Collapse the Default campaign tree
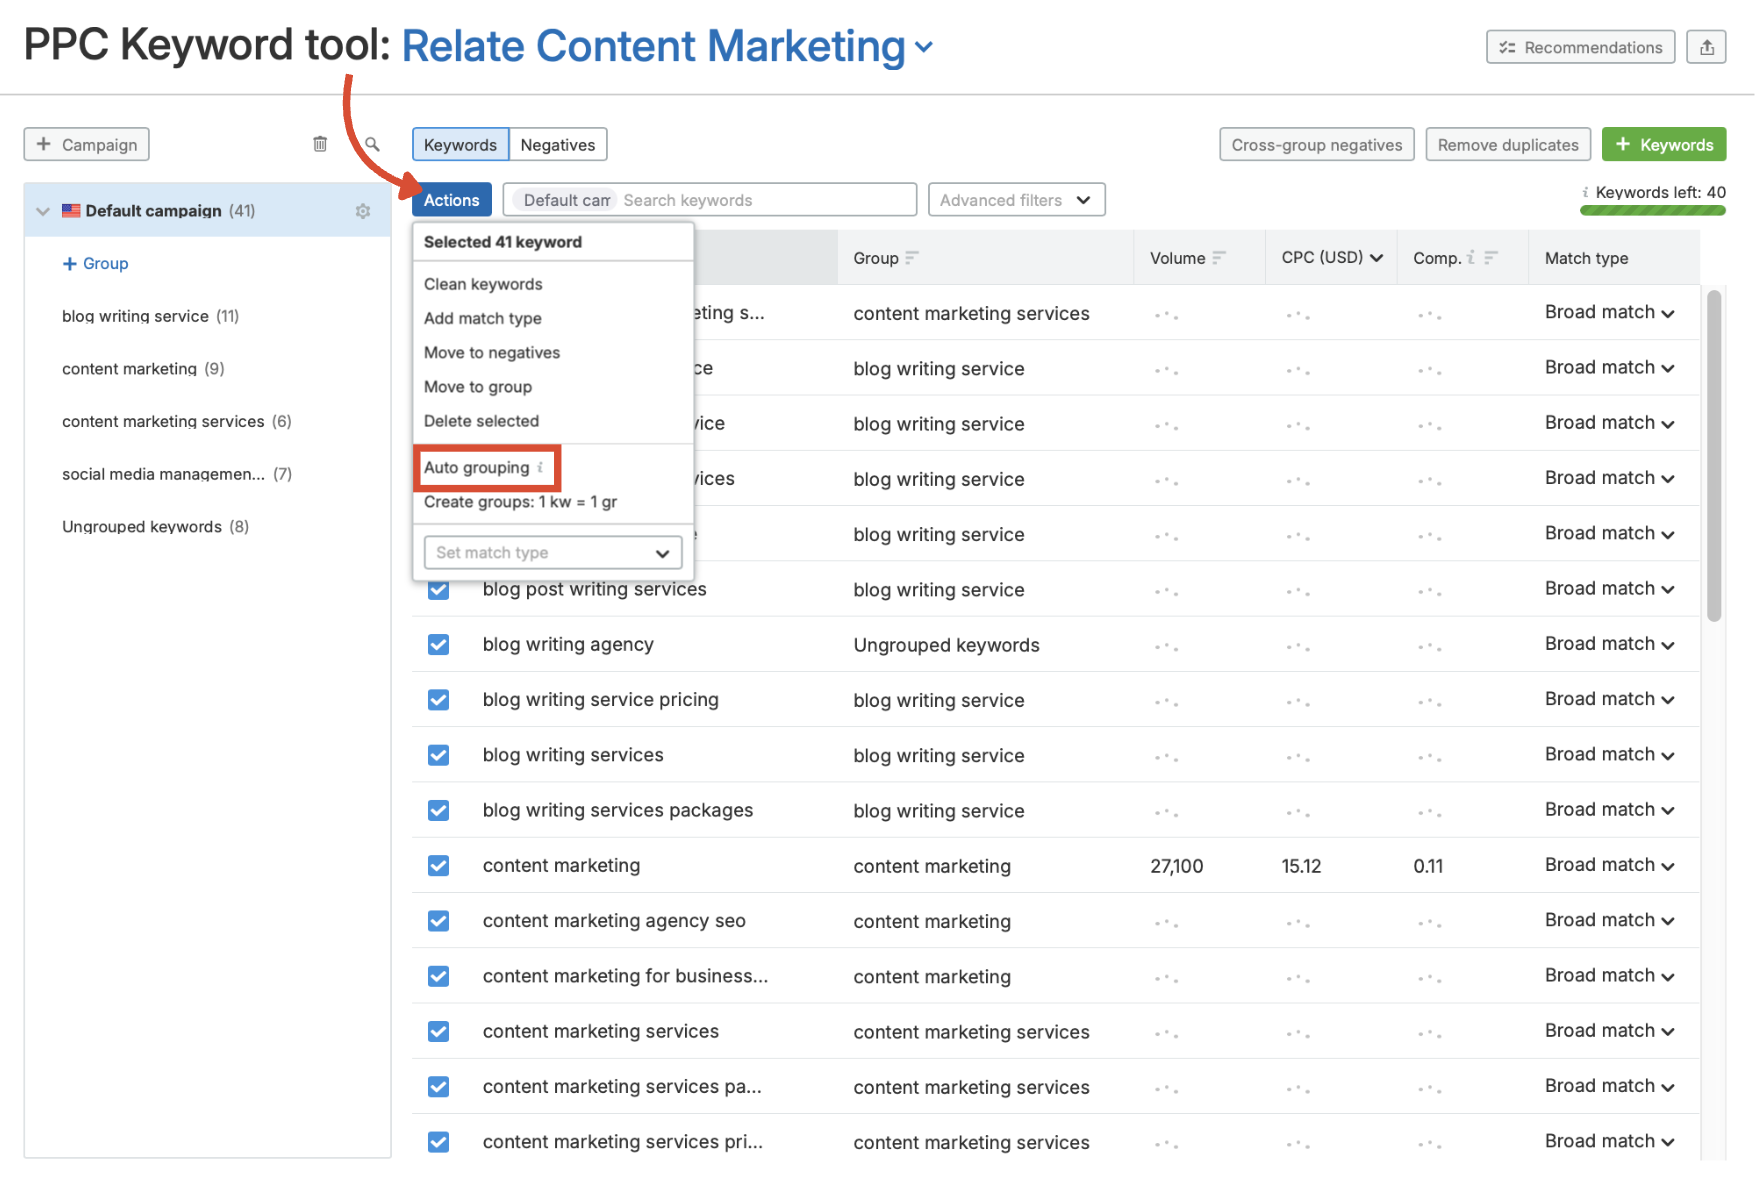The width and height of the screenshot is (1758, 1178). tap(42, 210)
